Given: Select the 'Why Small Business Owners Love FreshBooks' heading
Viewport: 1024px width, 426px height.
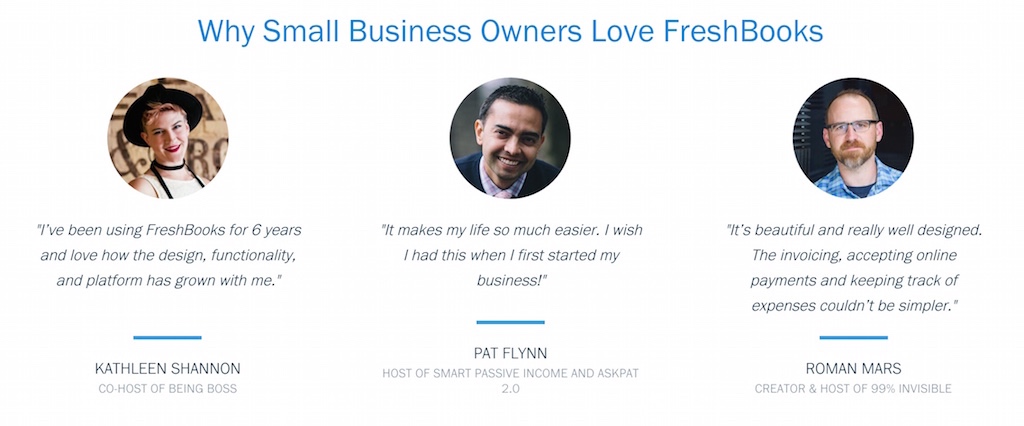Looking at the screenshot, I should point(510,31).
